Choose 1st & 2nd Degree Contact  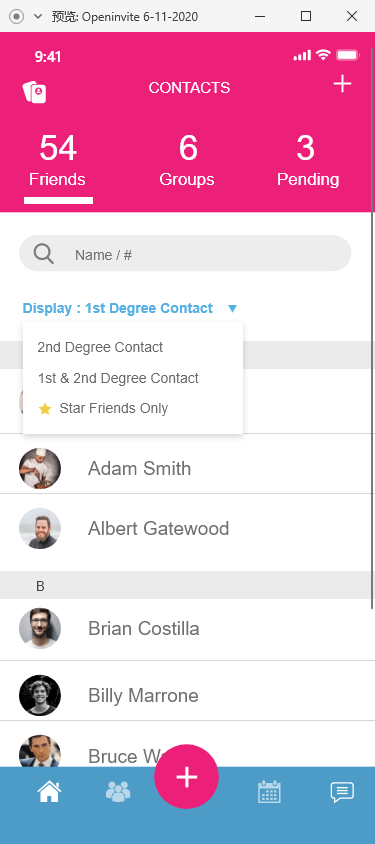tap(118, 378)
